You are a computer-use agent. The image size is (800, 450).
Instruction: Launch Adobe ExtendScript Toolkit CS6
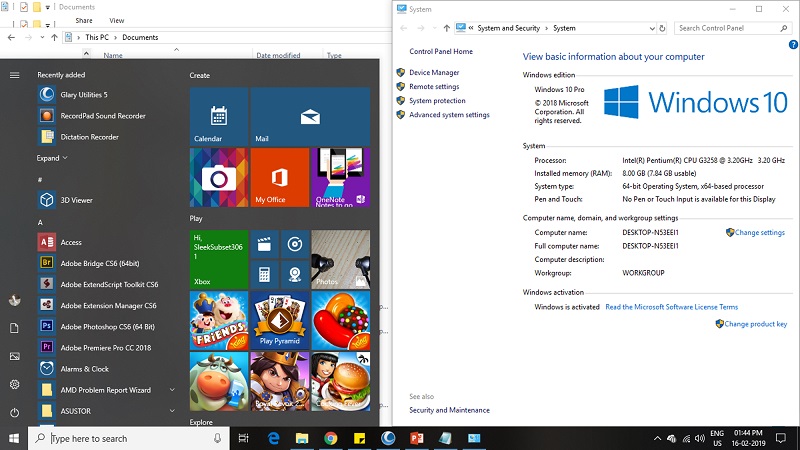click(110, 284)
